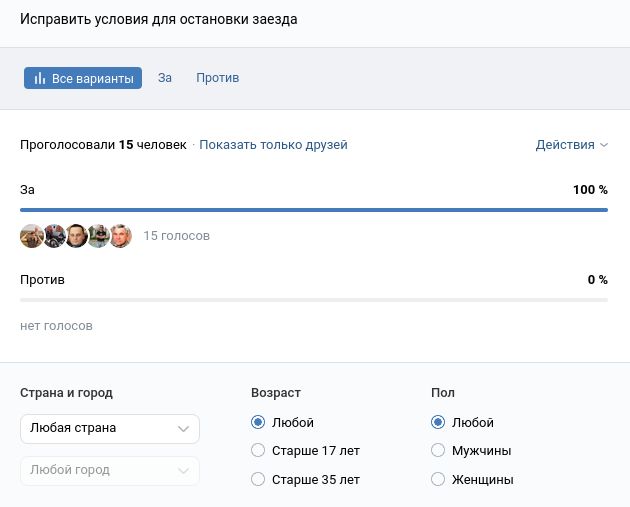Click the bar chart icon in Все варианты
Viewport: 630px width, 507px height.
click(40, 78)
